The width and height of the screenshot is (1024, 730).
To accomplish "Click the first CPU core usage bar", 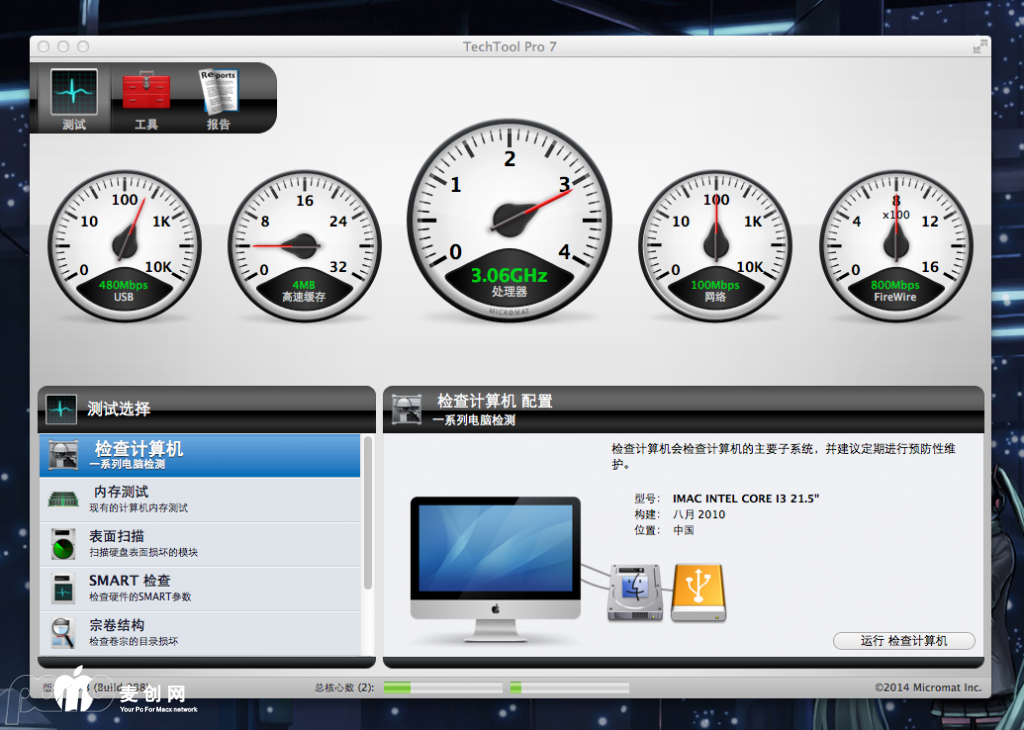I will pos(443,688).
